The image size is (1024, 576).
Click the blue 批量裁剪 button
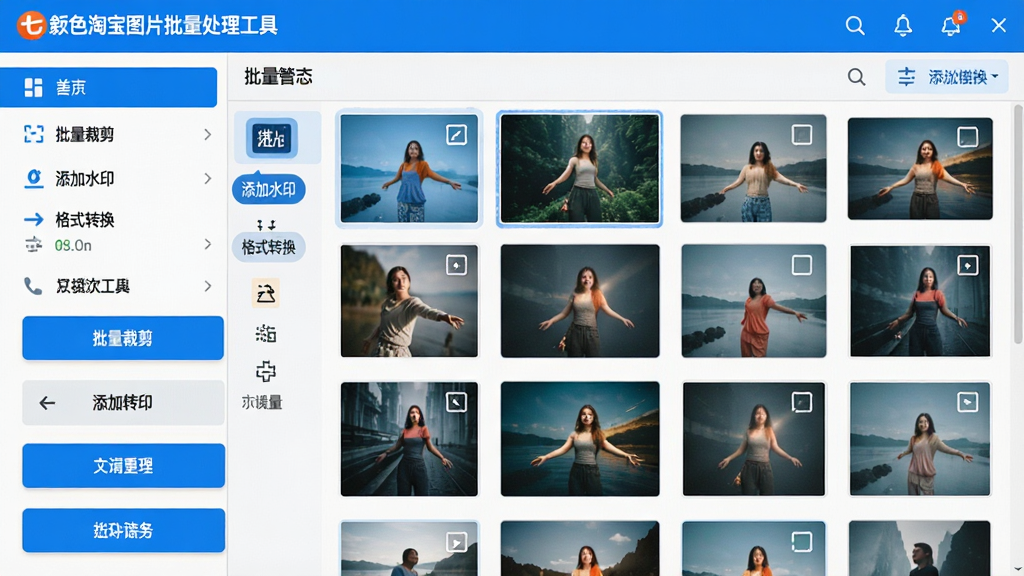(123, 338)
